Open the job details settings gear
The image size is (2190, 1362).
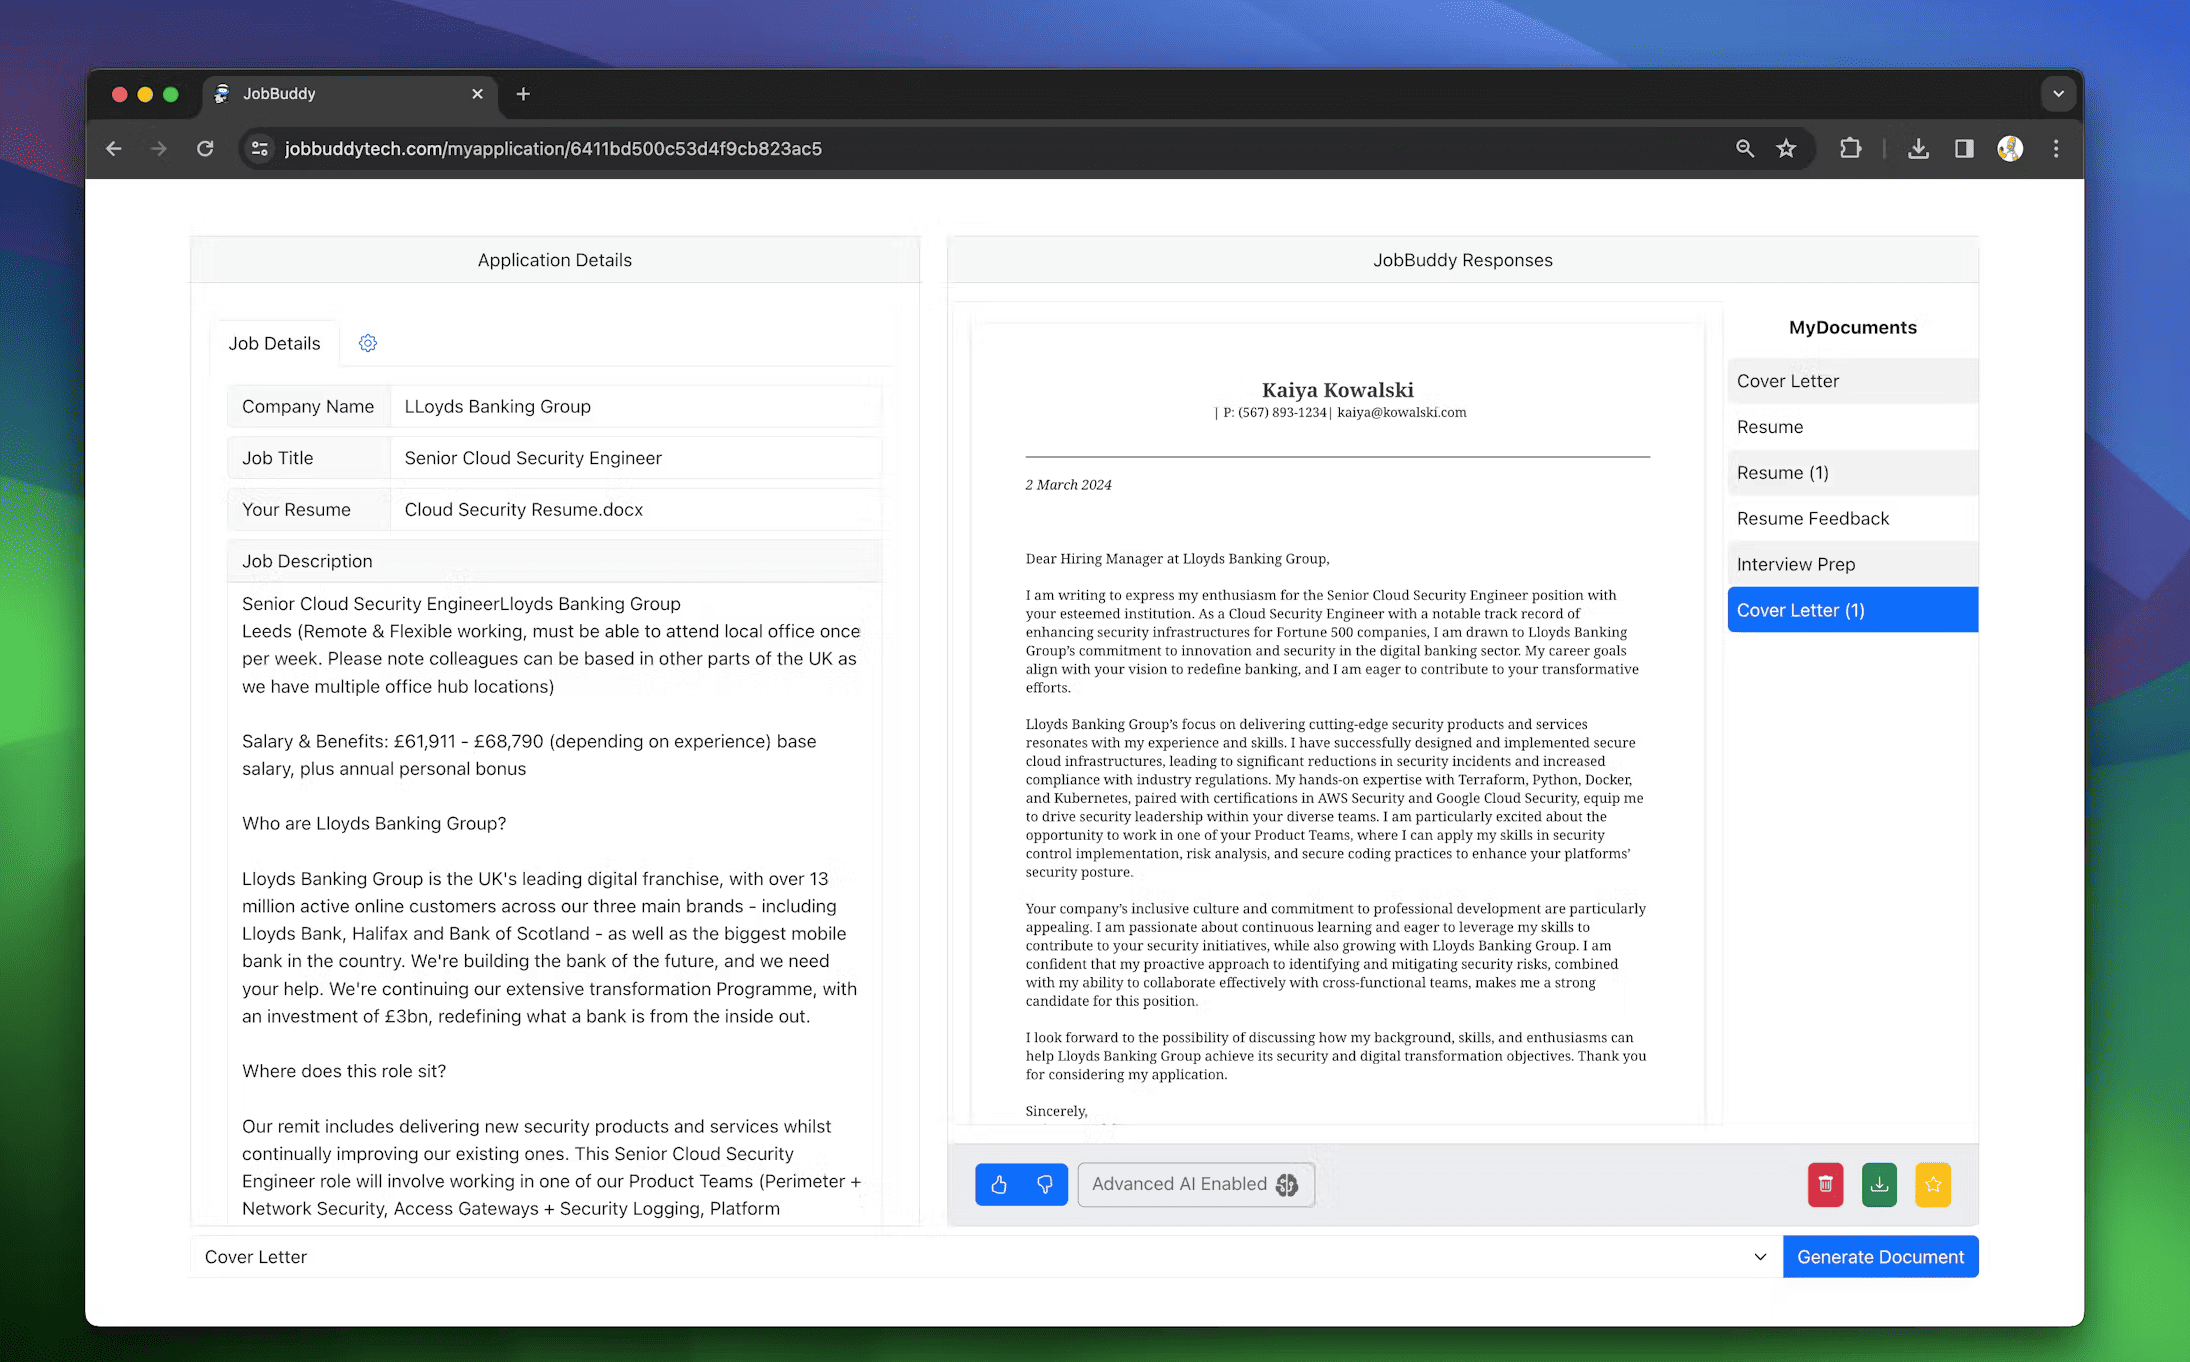(368, 343)
